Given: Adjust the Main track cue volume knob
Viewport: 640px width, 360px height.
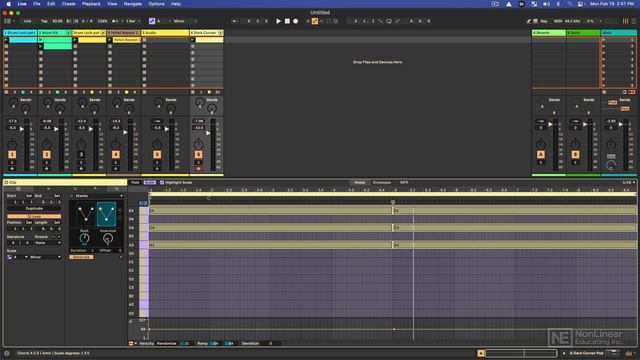Looking at the screenshot, I should (611, 165).
